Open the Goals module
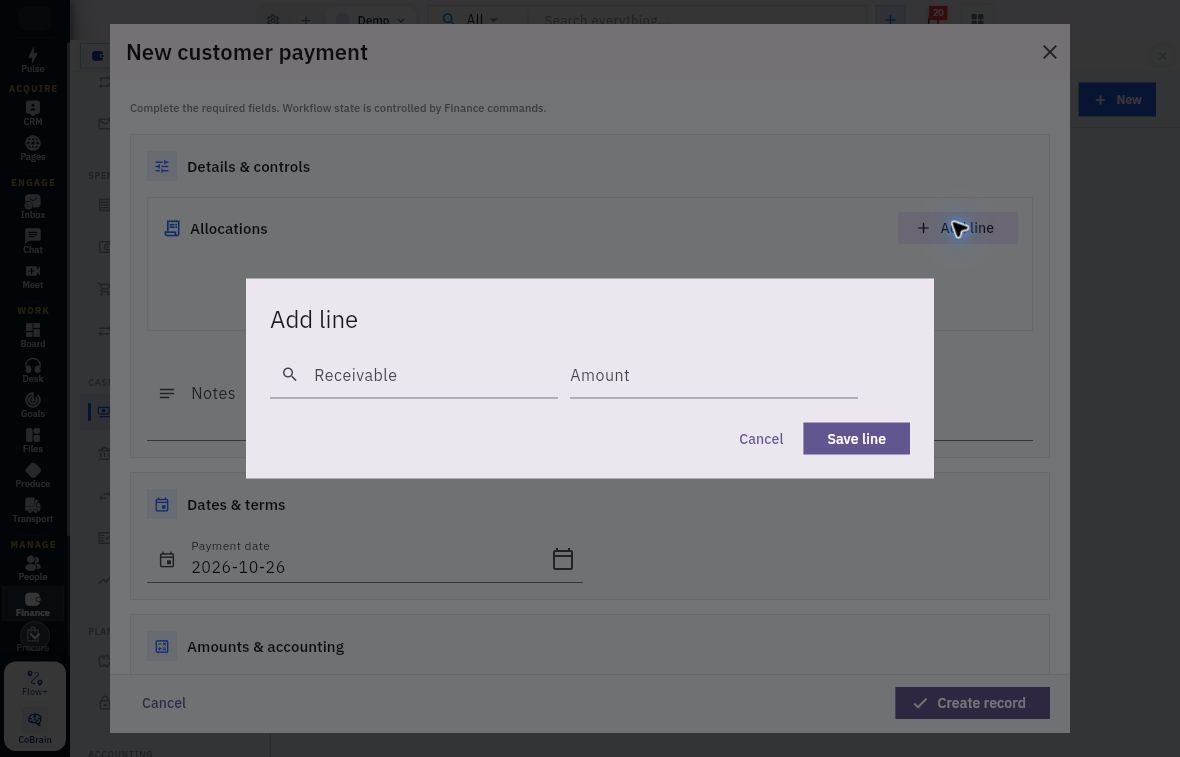The height and width of the screenshot is (757, 1180). pyautogui.click(x=32, y=406)
